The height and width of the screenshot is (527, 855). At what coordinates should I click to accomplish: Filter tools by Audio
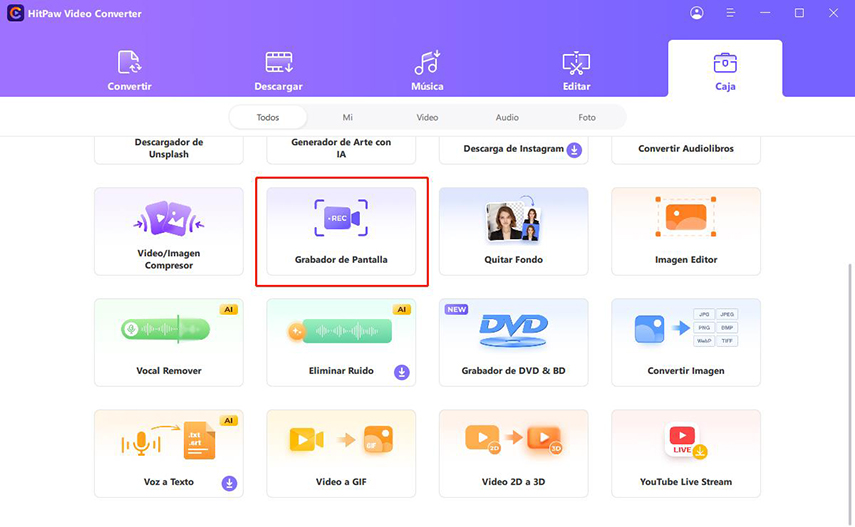pyautogui.click(x=507, y=117)
